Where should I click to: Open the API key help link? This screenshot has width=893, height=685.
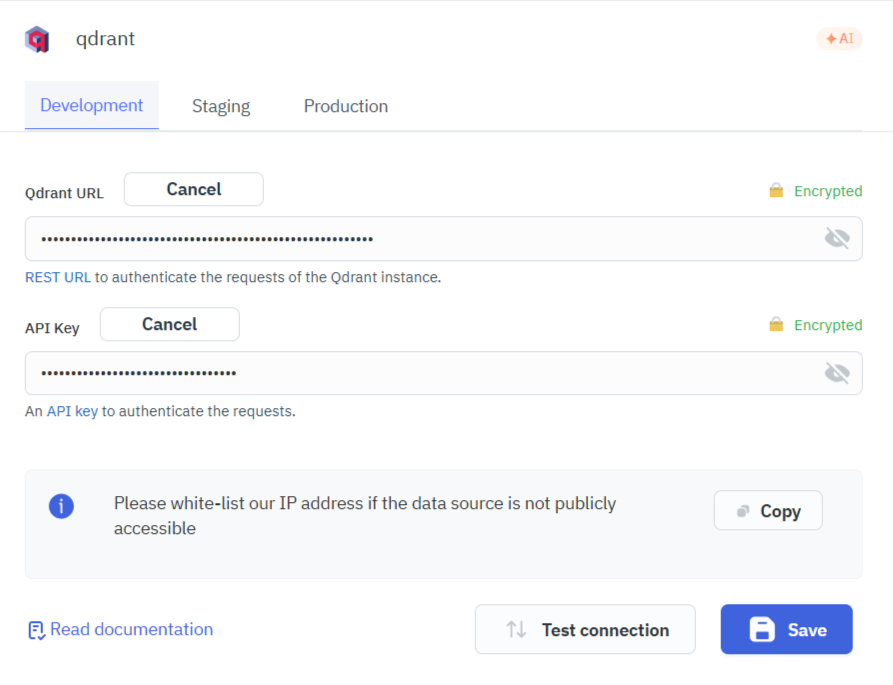pos(72,411)
